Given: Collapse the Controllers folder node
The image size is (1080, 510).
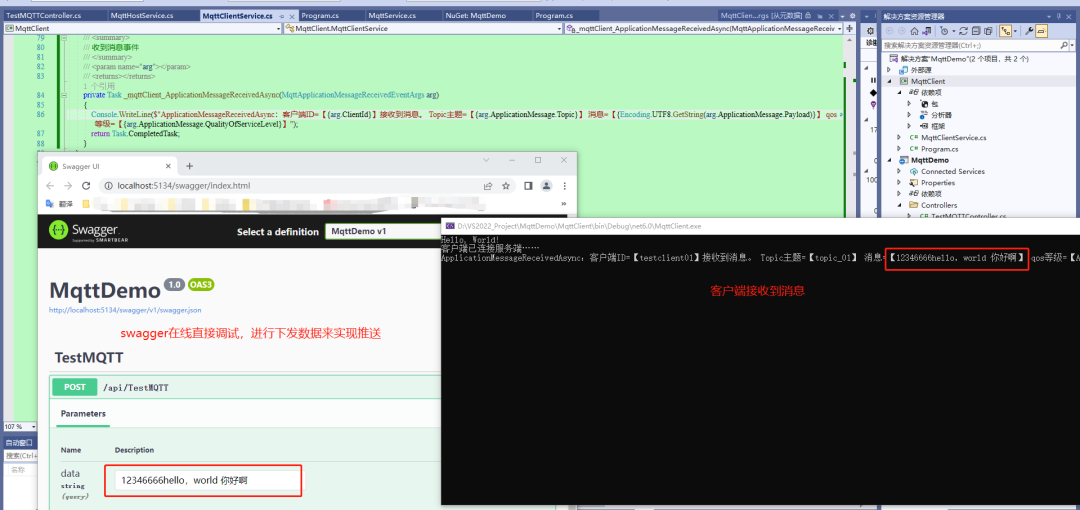Looking at the screenshot, I should (x=899, y=205).
